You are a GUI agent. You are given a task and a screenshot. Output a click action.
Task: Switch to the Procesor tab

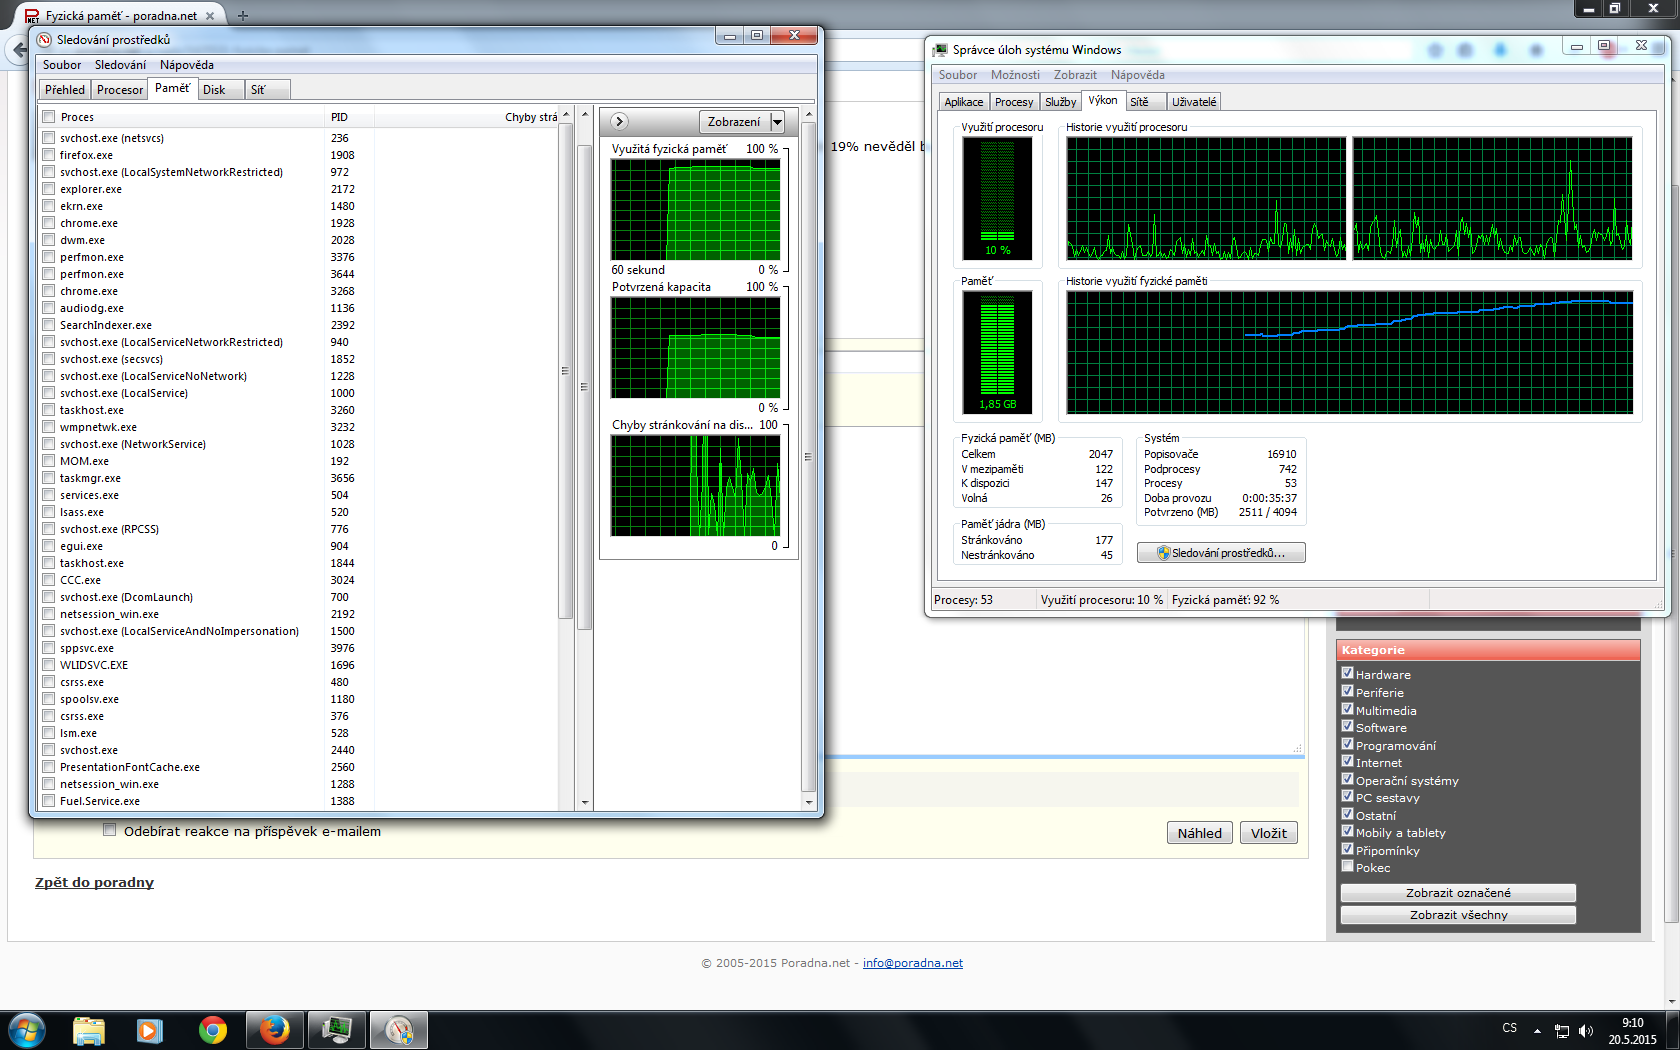120,90
